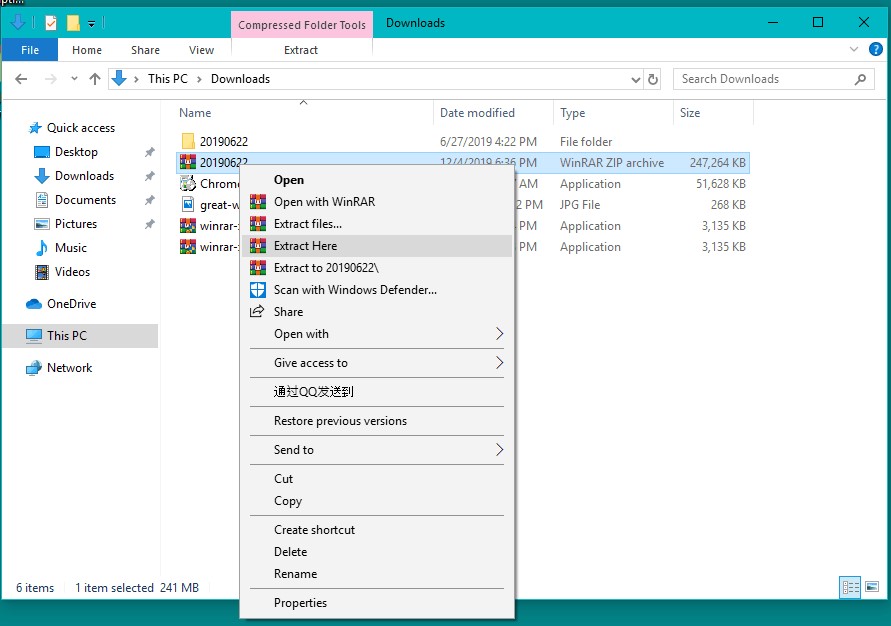Viewport: 891px width, 626px height.
Task: Click the Documents icon in sidebar
Action: point(41,200)
